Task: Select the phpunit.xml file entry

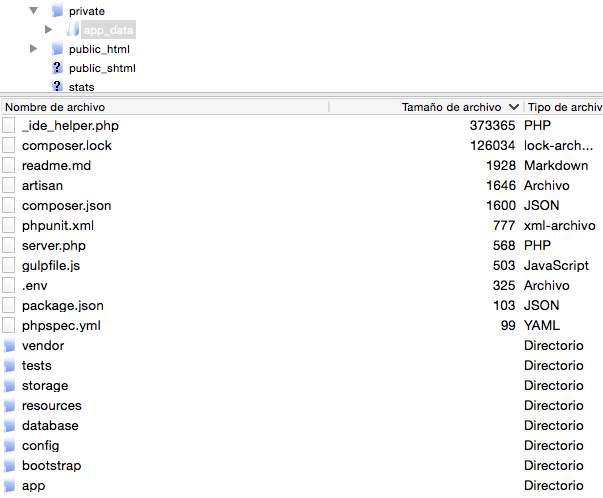Action: pyautogui.click(x=57, y=226)
